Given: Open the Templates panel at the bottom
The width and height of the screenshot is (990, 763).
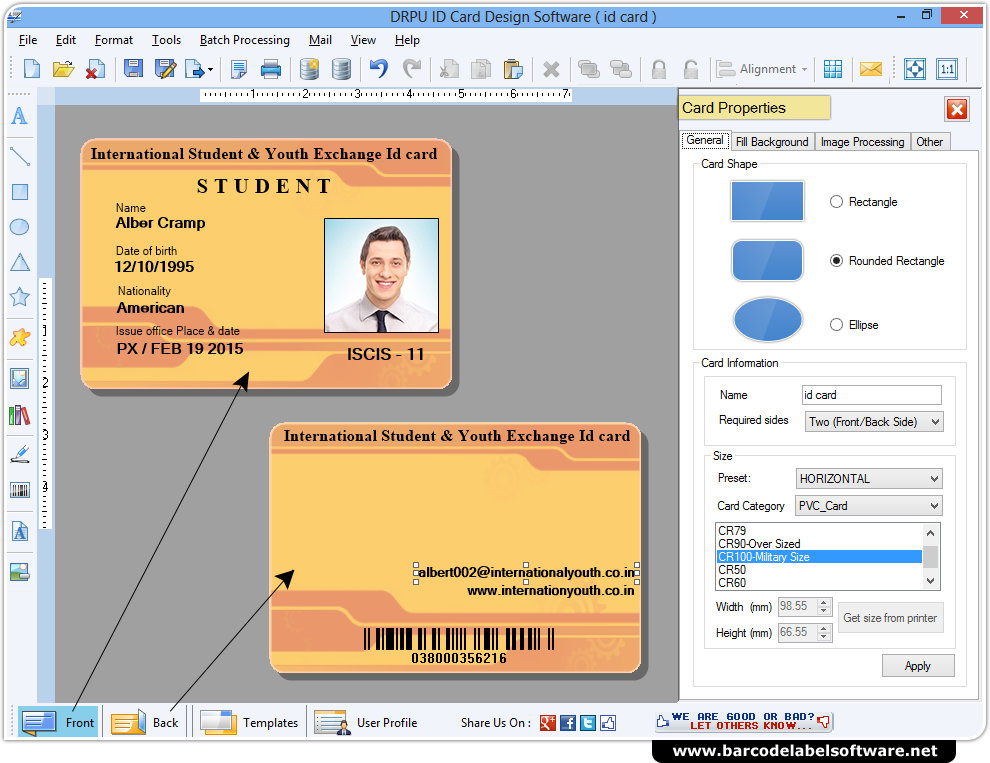Looking at the screenshot, I should click(248, 722).
